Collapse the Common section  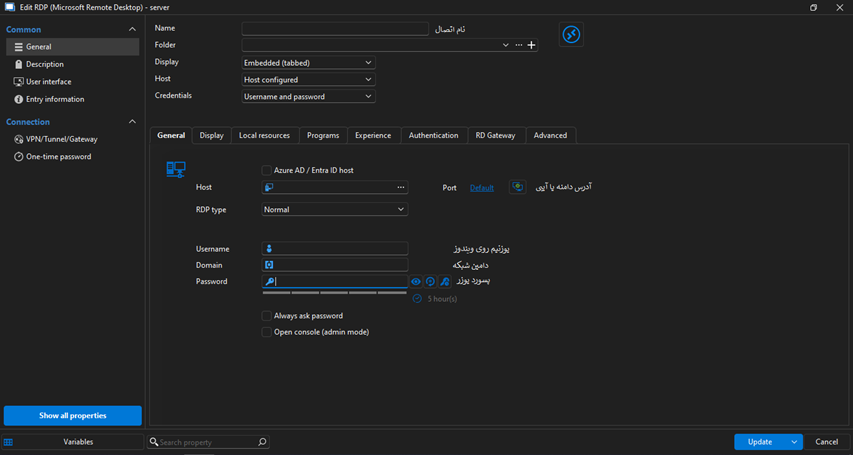pyautogui.click(x=132, y=29)
